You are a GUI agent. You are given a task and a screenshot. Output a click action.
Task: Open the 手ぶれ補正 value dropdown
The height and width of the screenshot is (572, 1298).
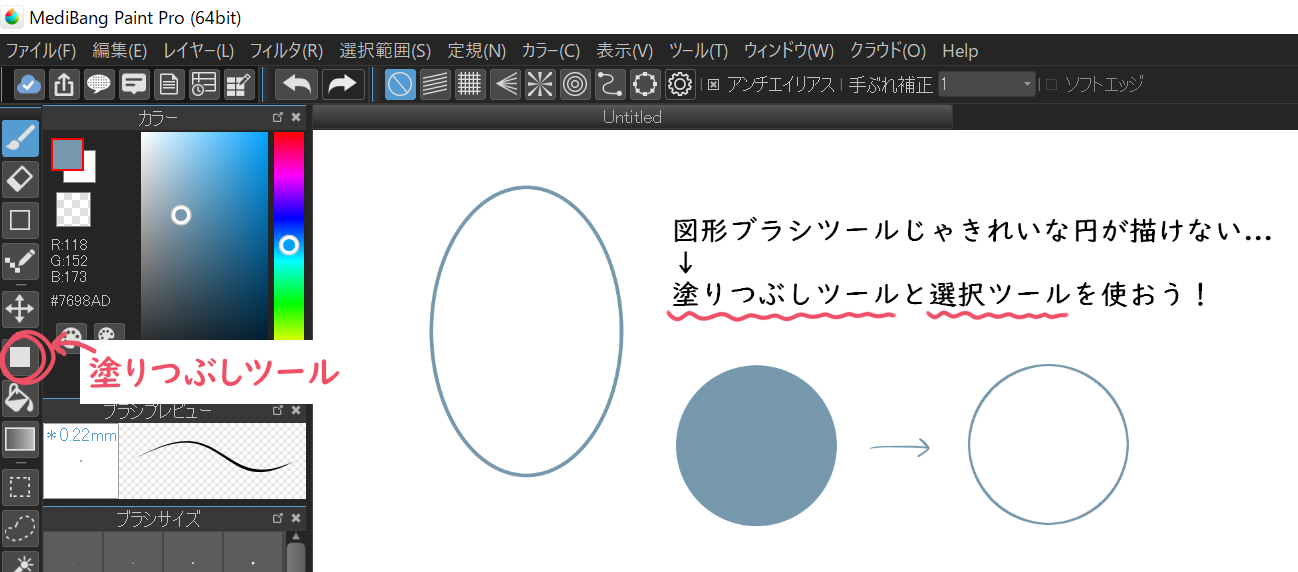[x=1027, y=85]
